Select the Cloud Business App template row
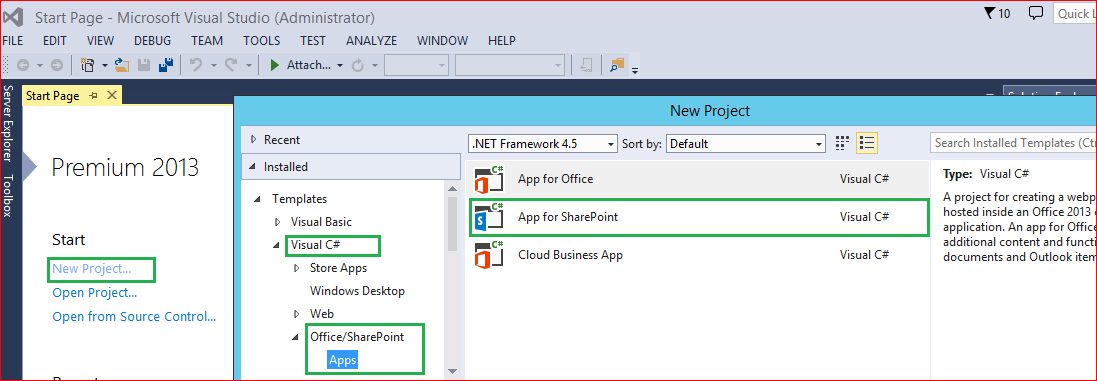The width and height of the screenshot is (1097, 381). (698, 255)
